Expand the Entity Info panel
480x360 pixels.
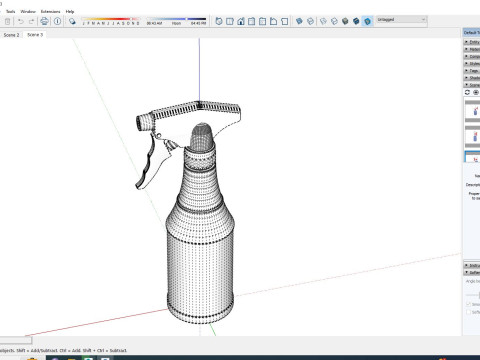(472, 42)
